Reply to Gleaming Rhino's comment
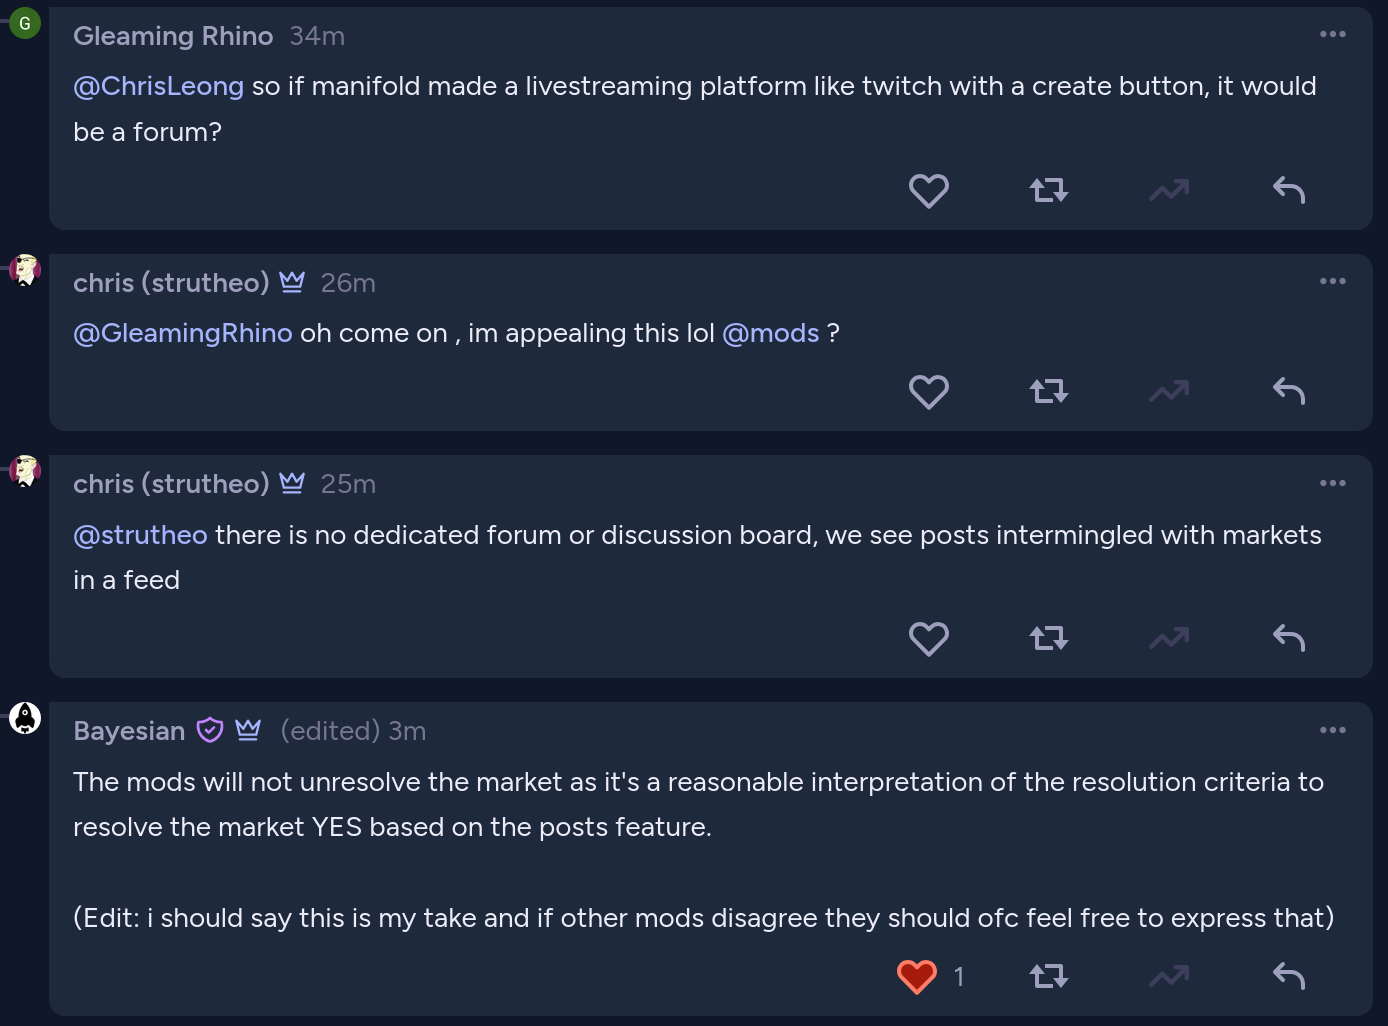1388x1026 pixels. coord(1289,190)
